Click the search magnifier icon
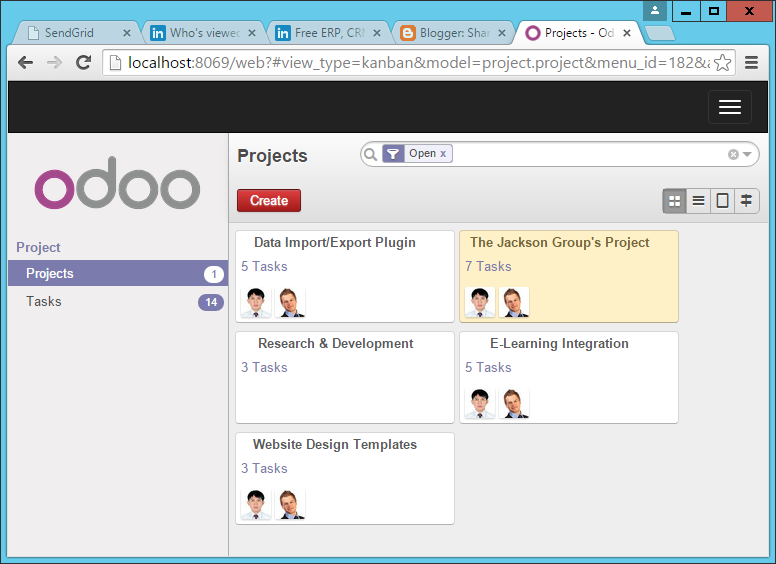The width and height of the screenshot is (776, 564). pyautogui.click(x=370, y=155)
